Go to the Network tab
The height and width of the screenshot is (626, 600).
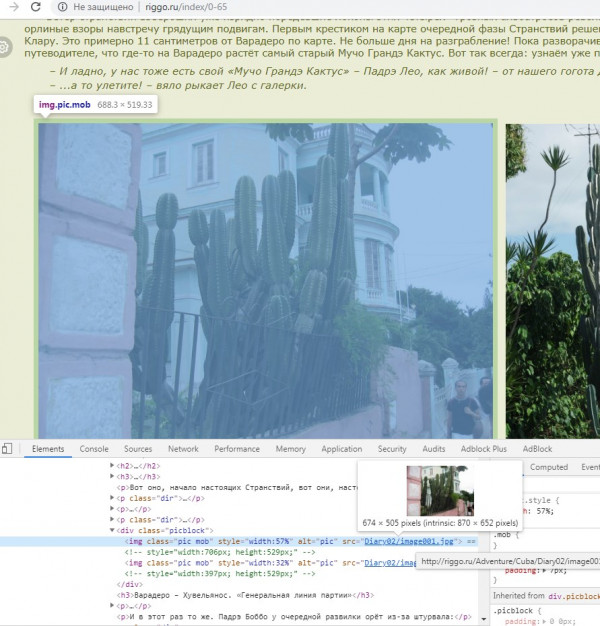183,449
